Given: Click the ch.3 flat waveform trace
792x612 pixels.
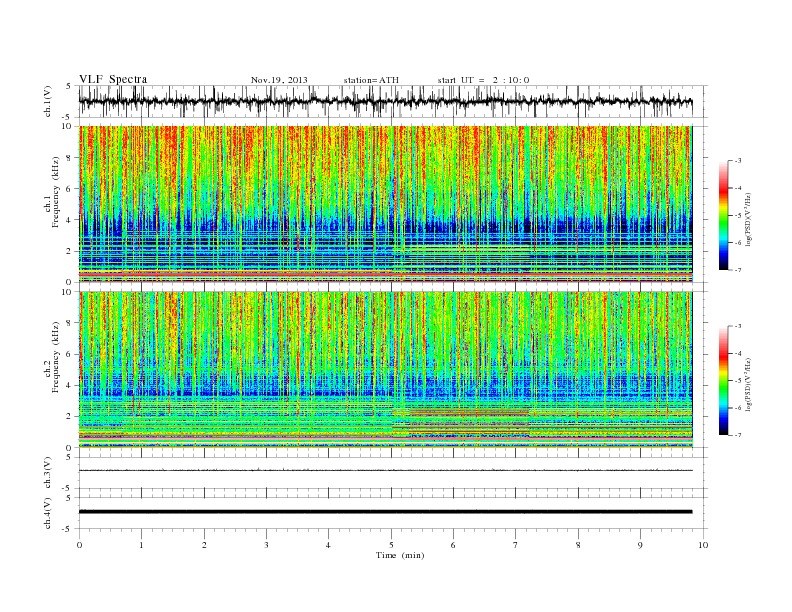Looking at the screenshot, I should click(385, 471).
